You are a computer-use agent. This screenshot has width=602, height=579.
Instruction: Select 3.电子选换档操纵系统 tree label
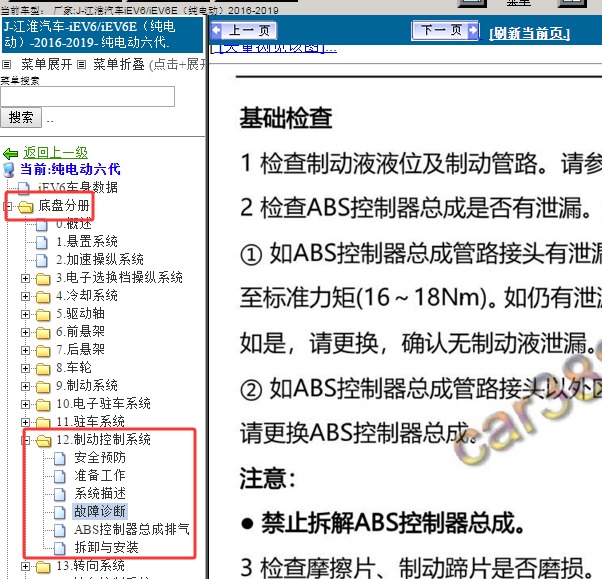(119, 277)
